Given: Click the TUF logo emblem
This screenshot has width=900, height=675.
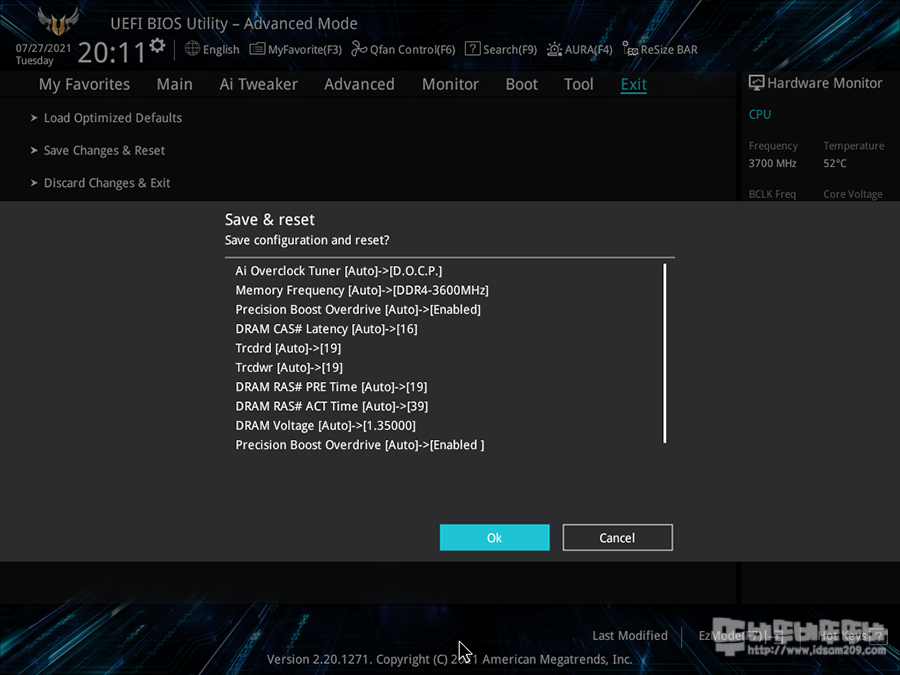Looking at the screenshot, I should 58,22.
